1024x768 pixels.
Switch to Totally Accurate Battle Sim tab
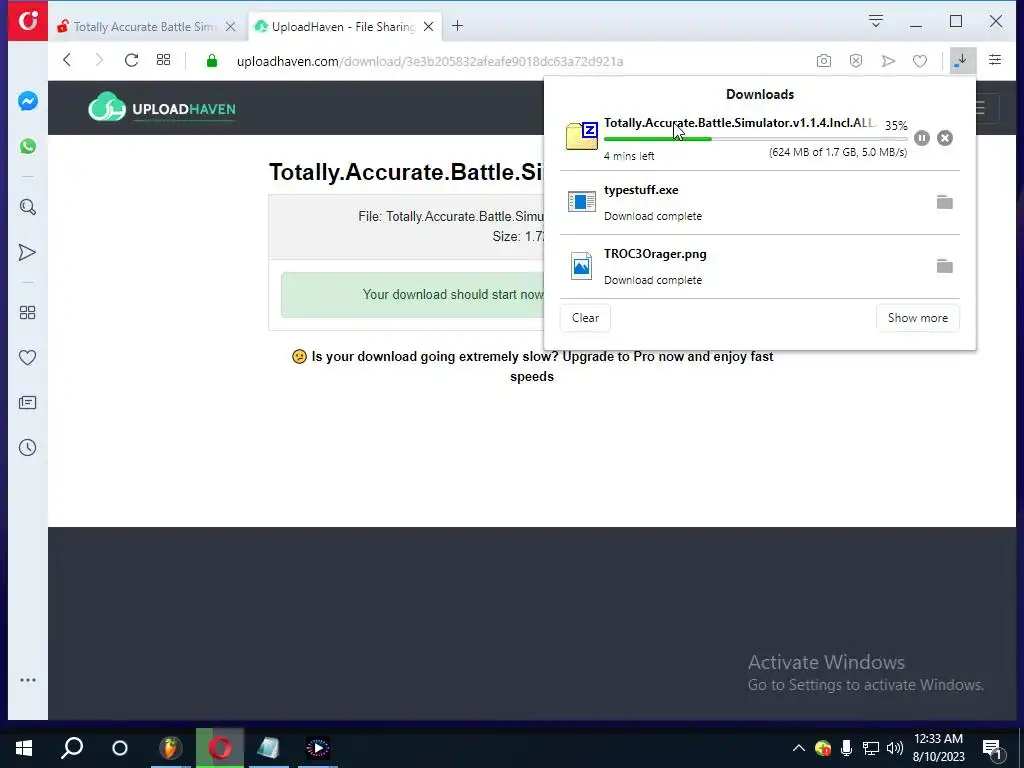(145, 27)
